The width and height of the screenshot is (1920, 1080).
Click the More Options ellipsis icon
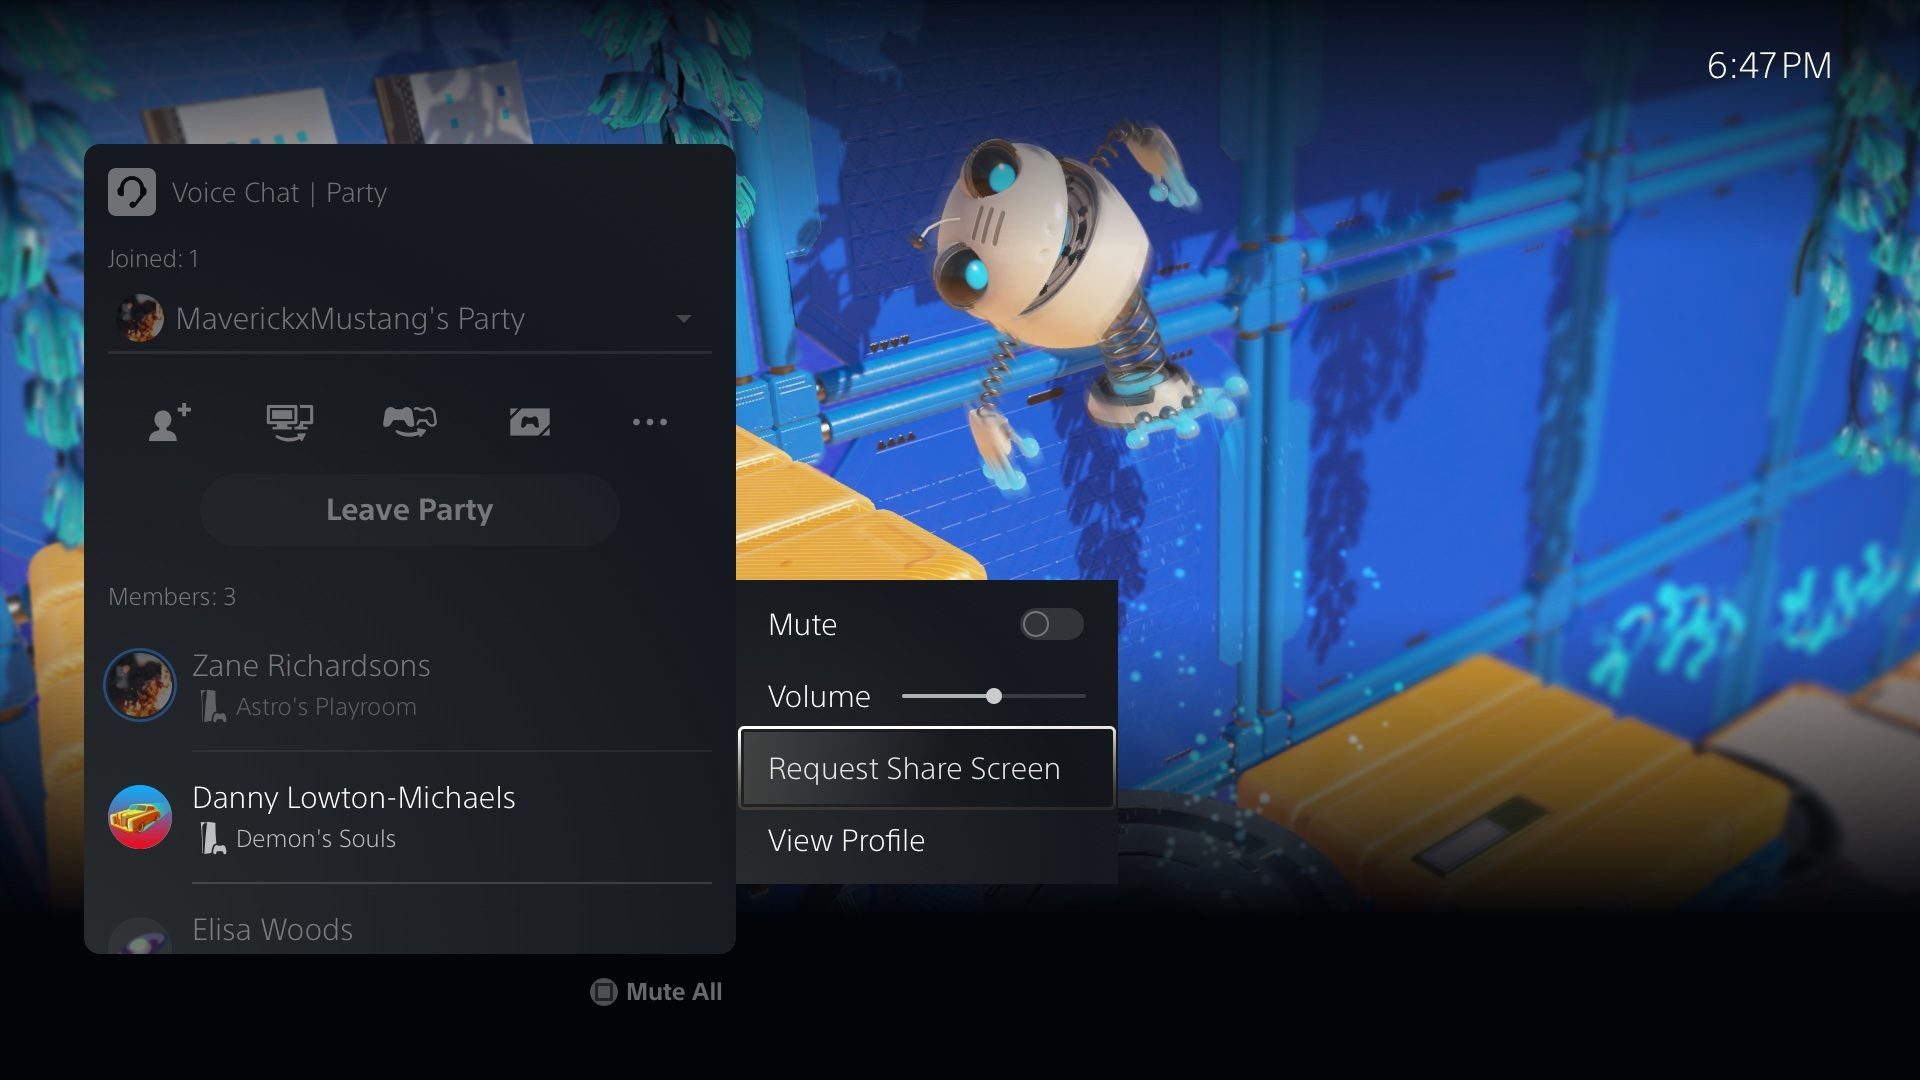pos(650,422)
